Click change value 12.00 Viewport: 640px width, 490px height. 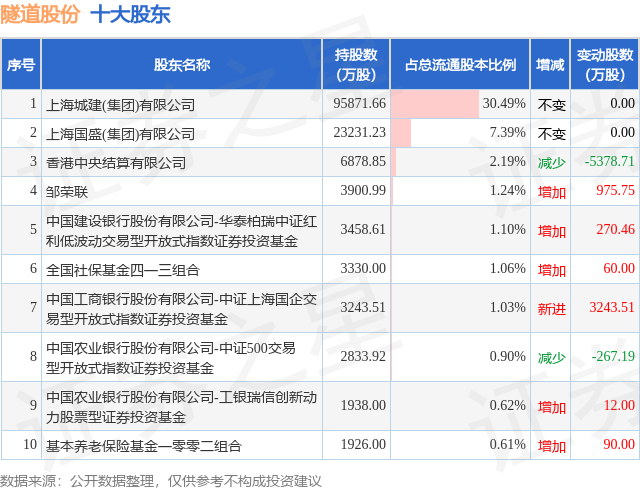click(619, 405)
